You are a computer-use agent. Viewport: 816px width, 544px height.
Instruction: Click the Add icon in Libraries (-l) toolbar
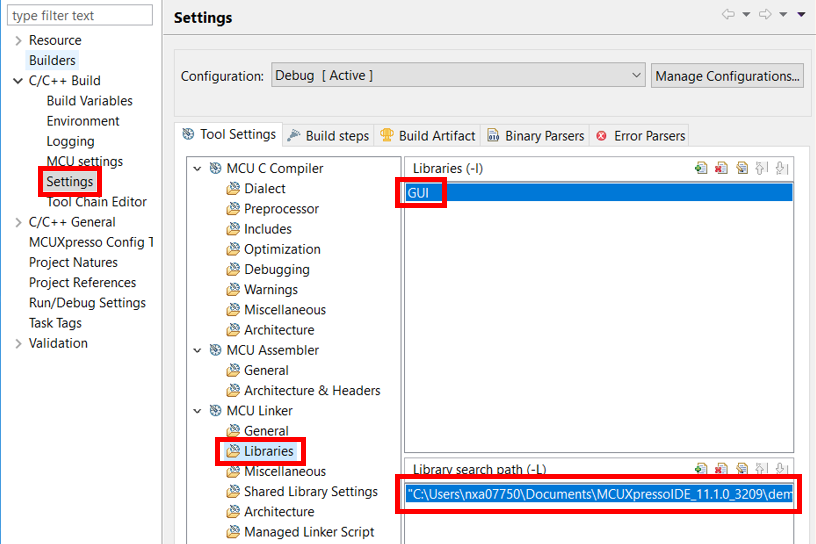tap(701, 168)
